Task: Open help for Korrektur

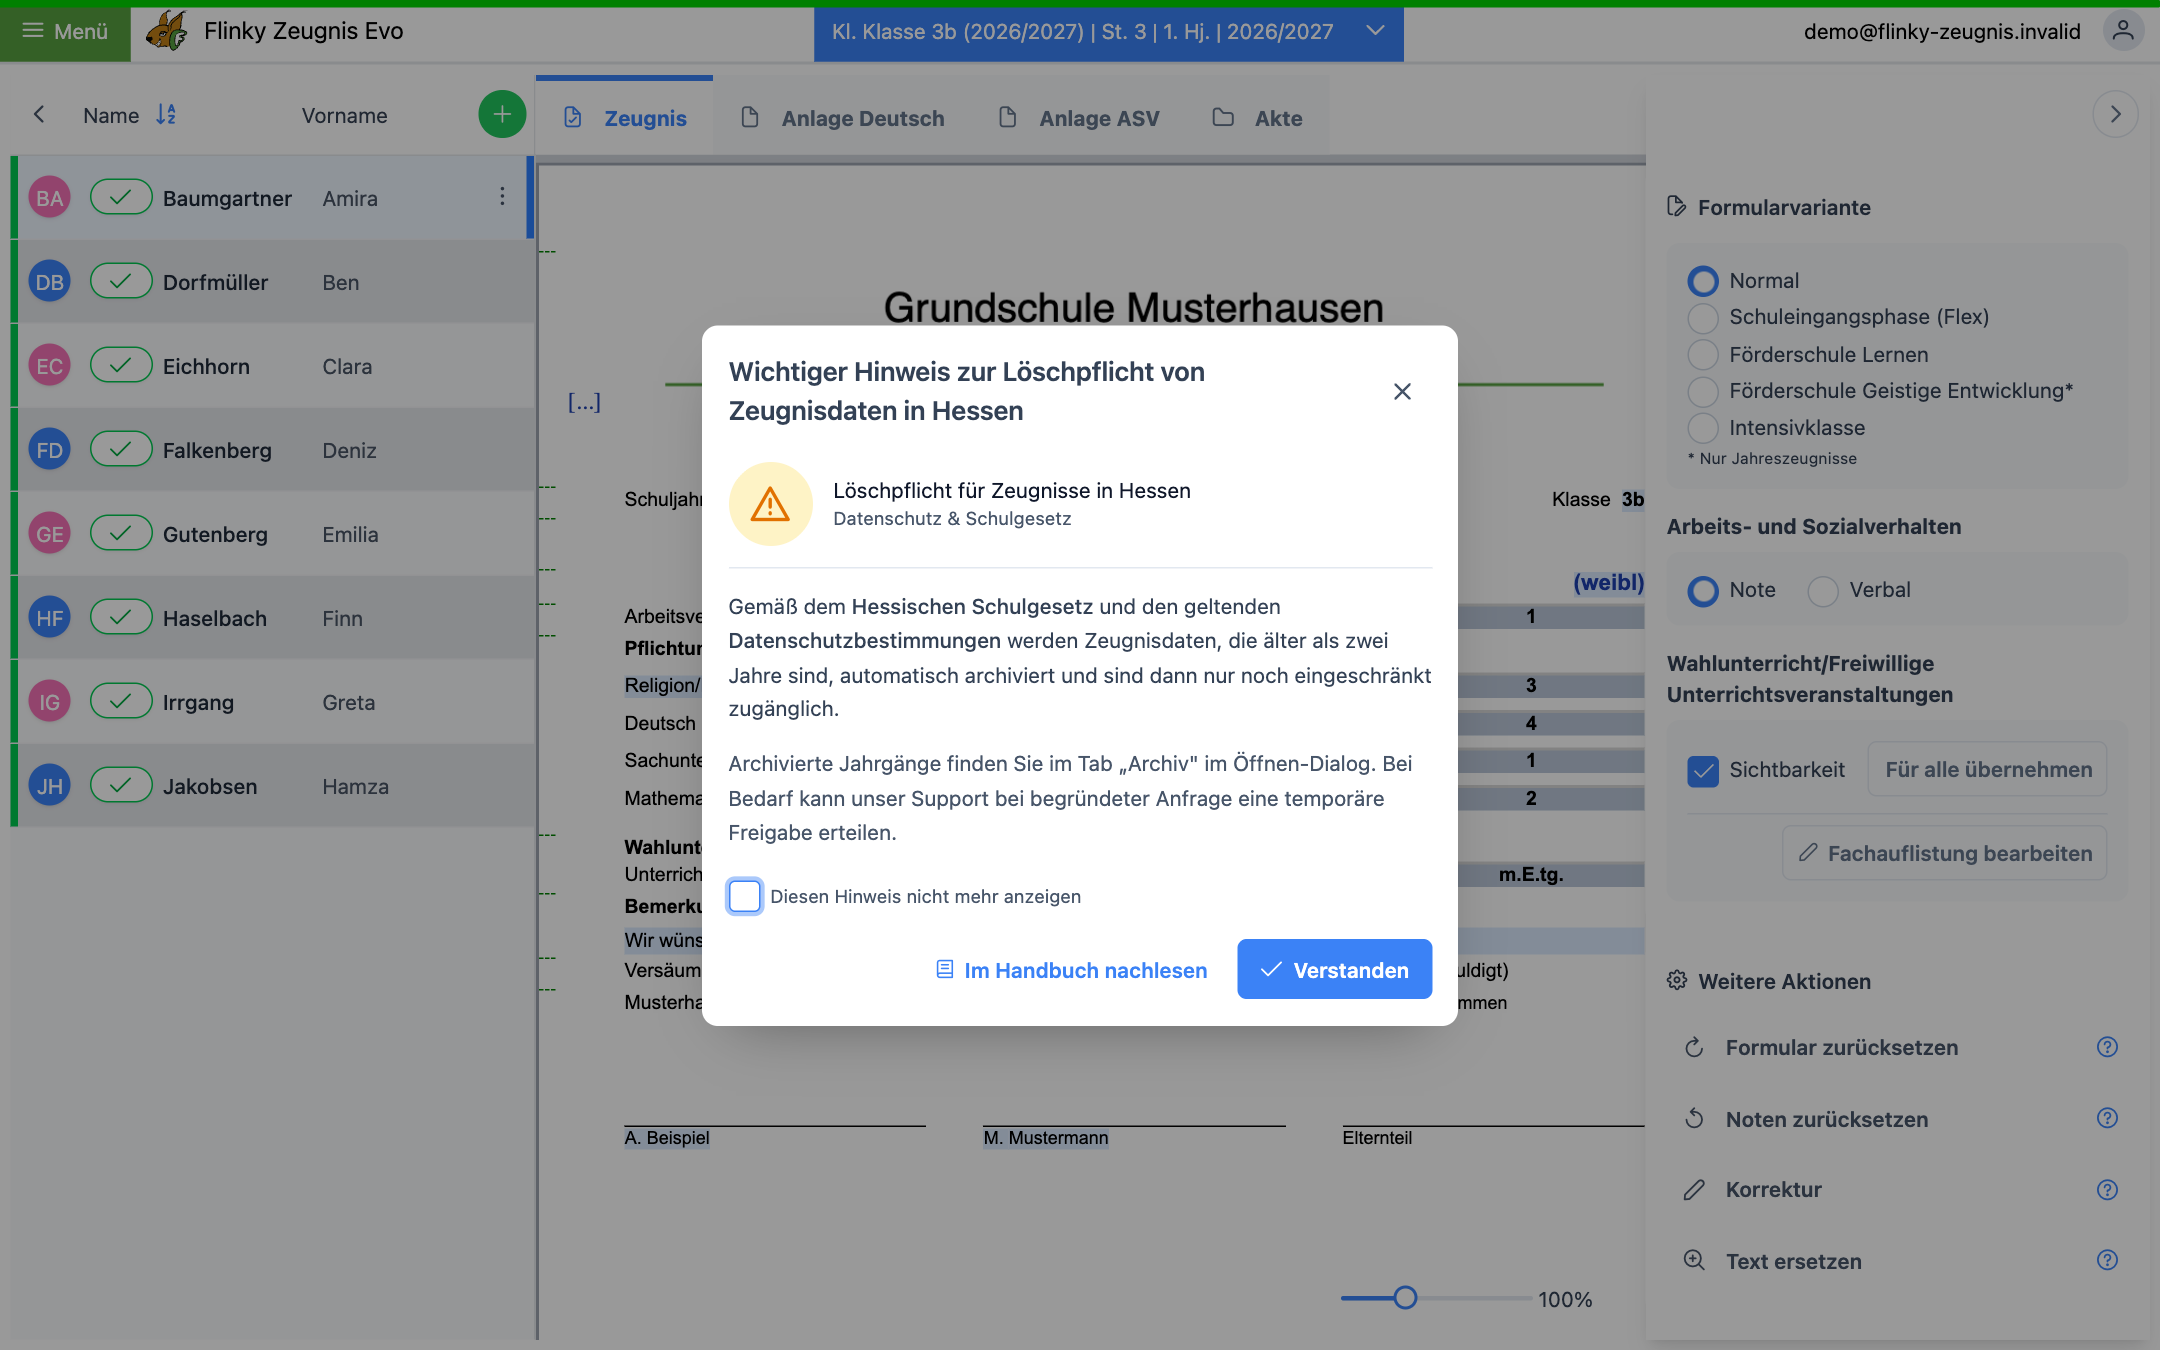Action: (x=2107, y=1189)
